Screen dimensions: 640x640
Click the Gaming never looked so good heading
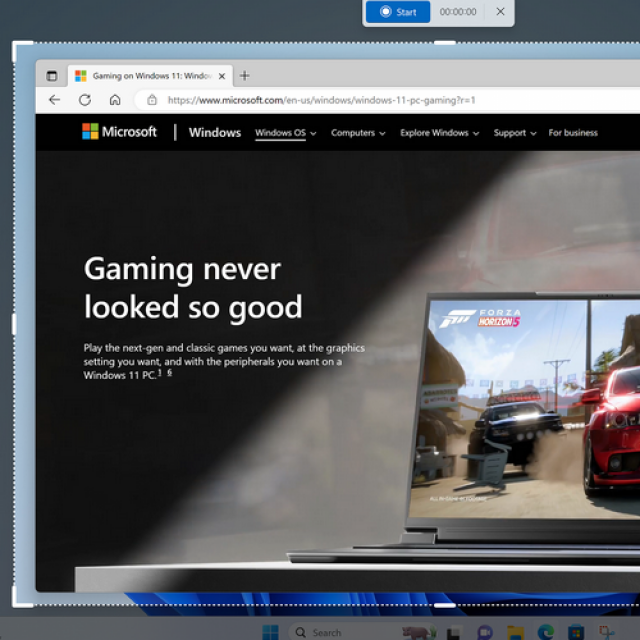(x=193, y=288)
